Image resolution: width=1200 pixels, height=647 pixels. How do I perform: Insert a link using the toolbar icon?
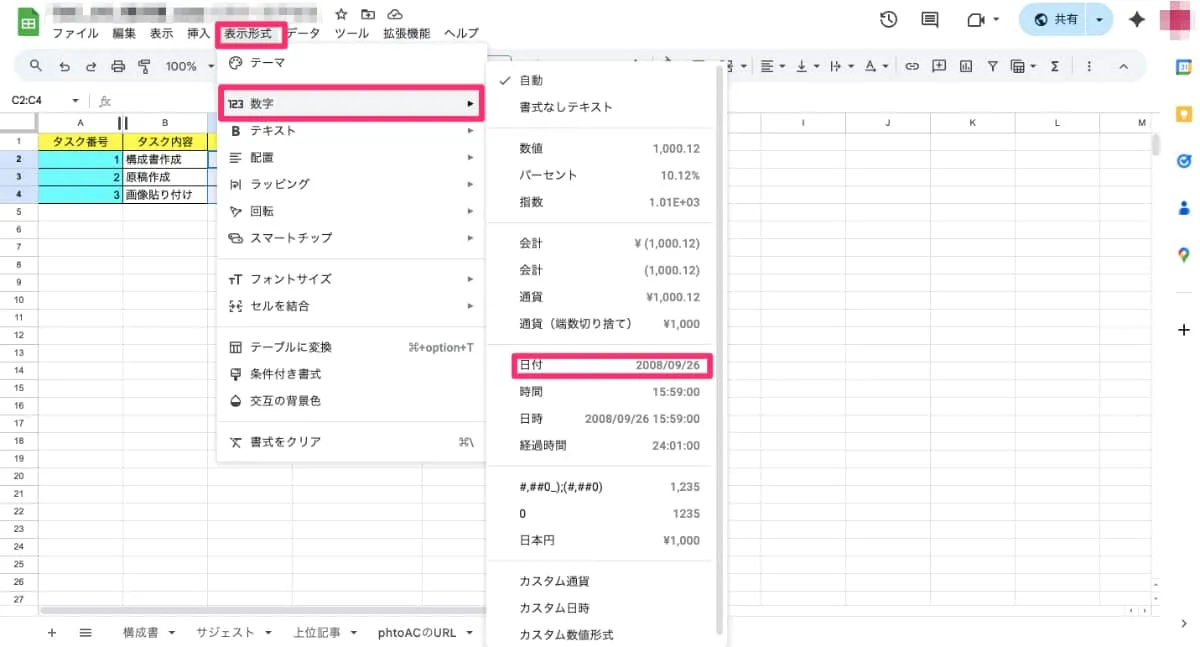click(x=912, y=66)
